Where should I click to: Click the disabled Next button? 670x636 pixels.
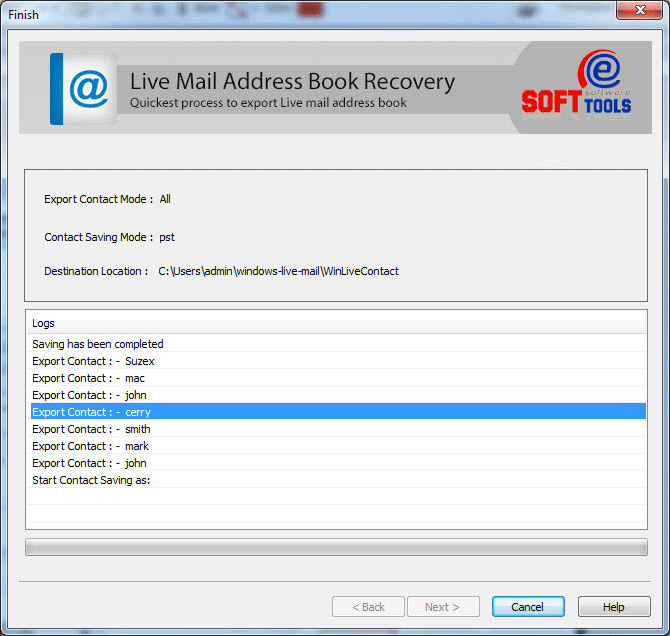pyautogui.click(x=442, y=607)
